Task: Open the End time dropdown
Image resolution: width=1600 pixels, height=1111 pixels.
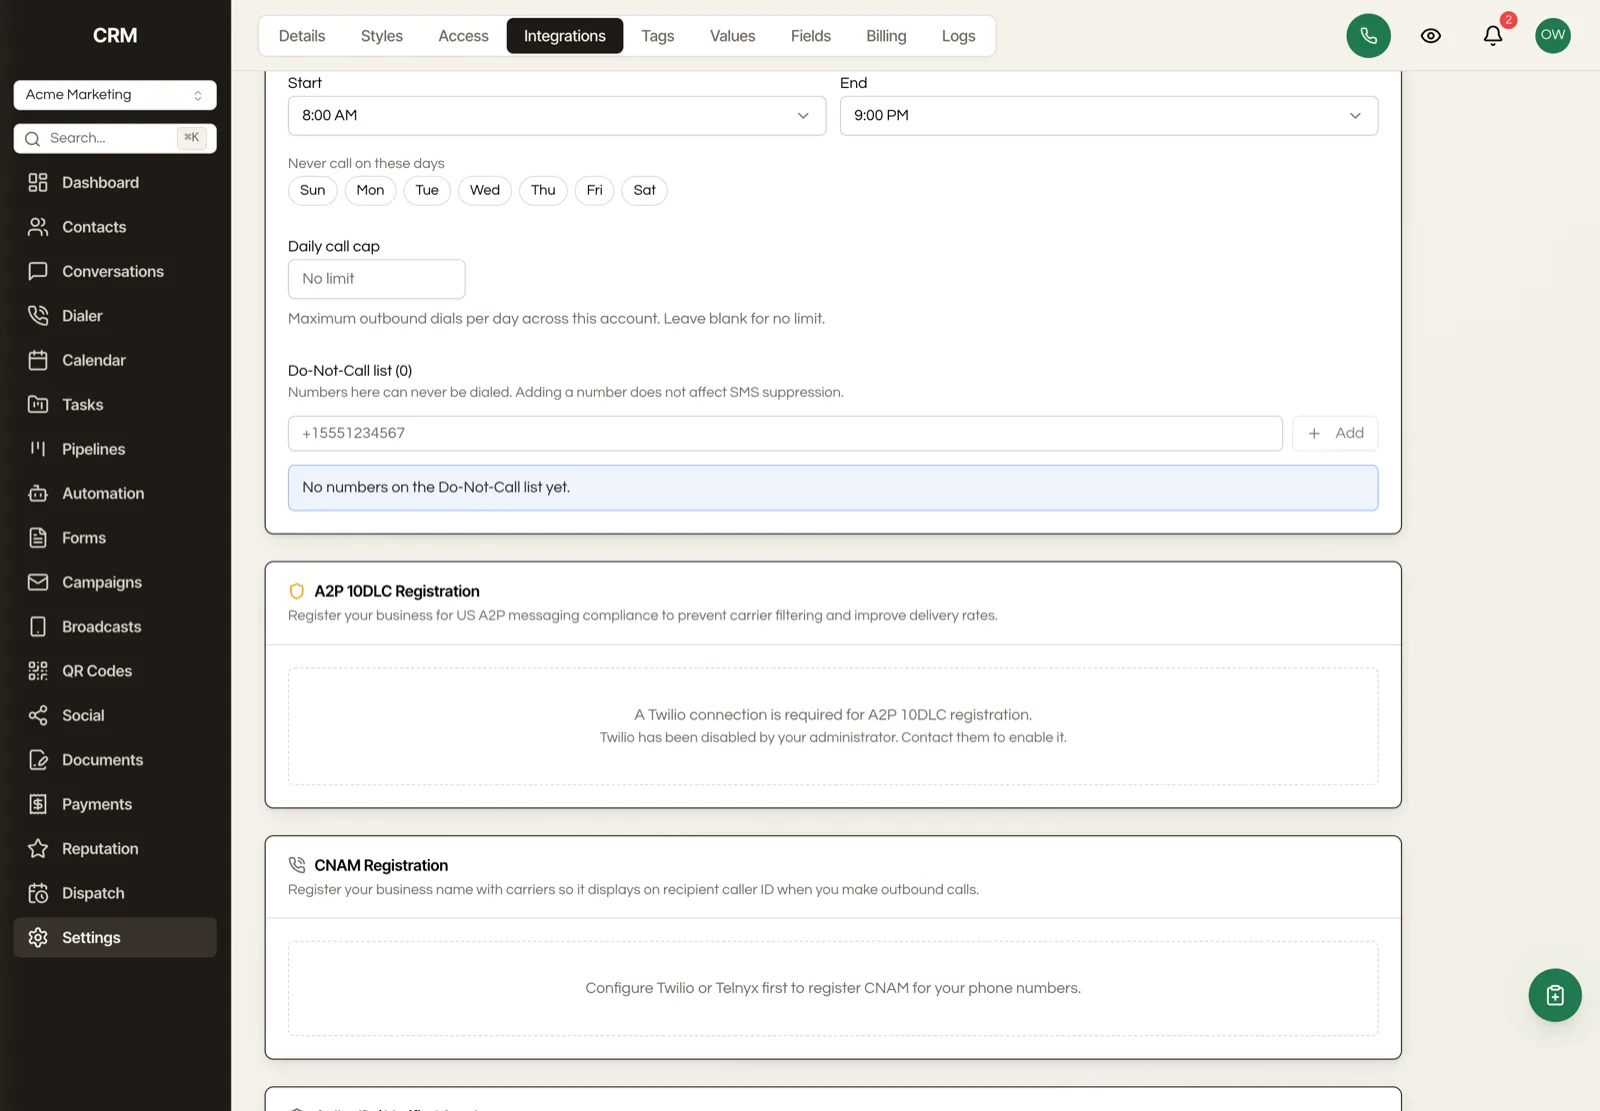Action: pyautogui.click(x=1109, y=116)
